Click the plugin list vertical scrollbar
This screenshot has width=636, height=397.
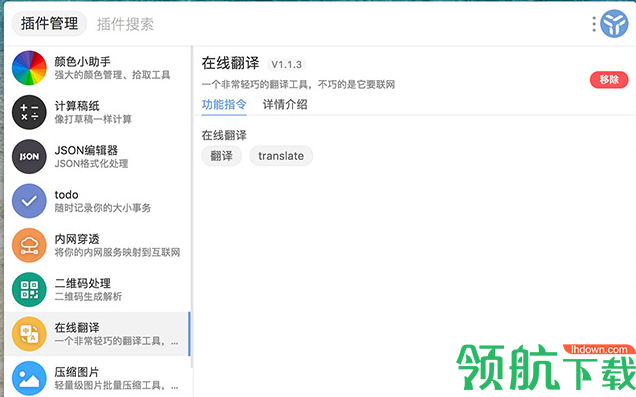(x=192, y=207)
